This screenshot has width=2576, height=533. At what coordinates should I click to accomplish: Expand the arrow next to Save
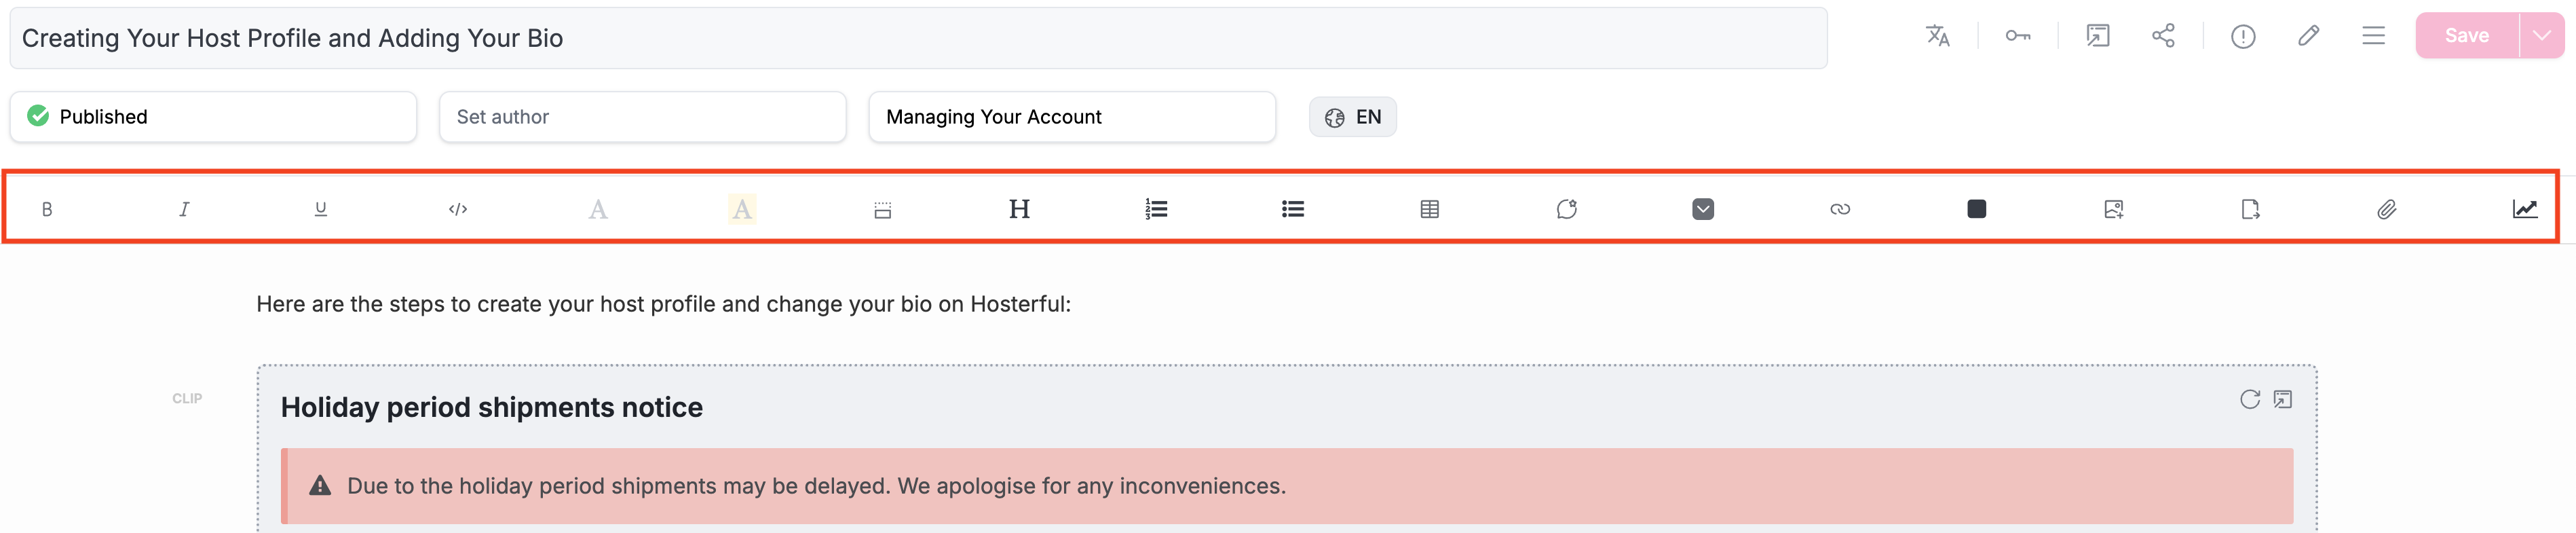pyautogui.click(x=2541, y=36)
